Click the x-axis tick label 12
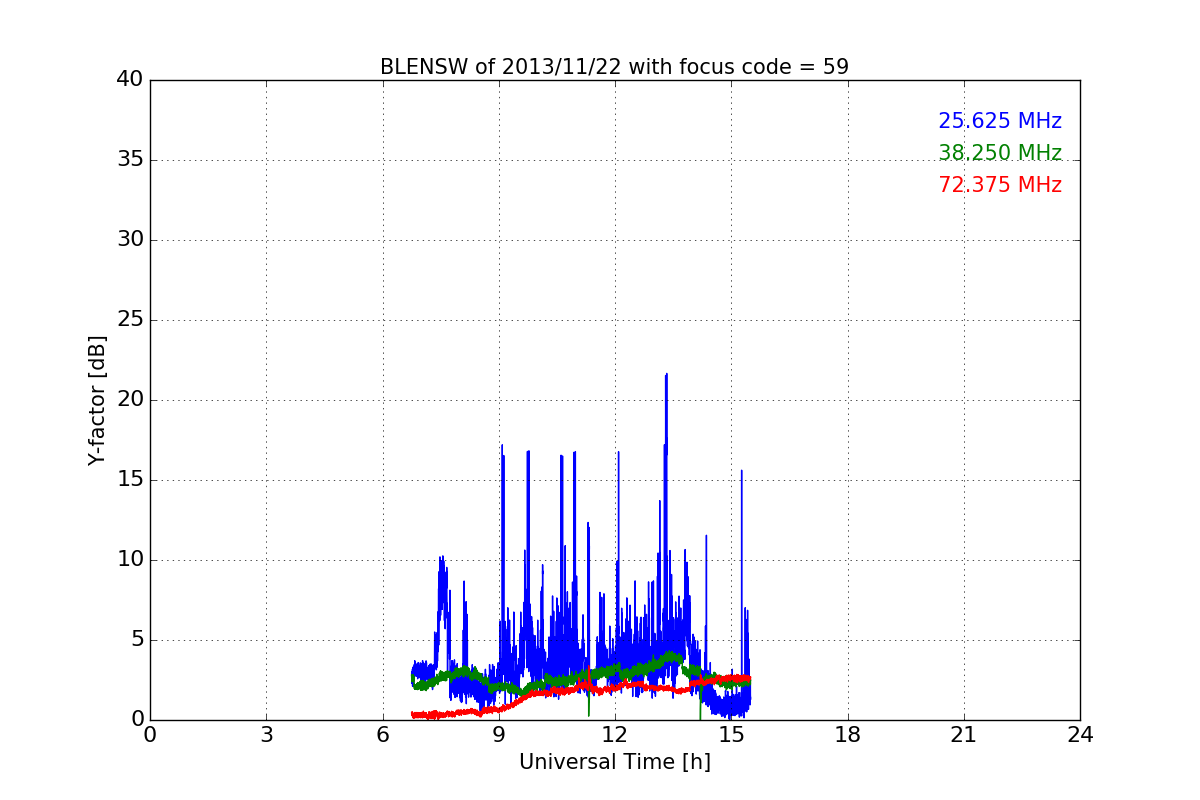1200x800 pixels. point(615,735)
